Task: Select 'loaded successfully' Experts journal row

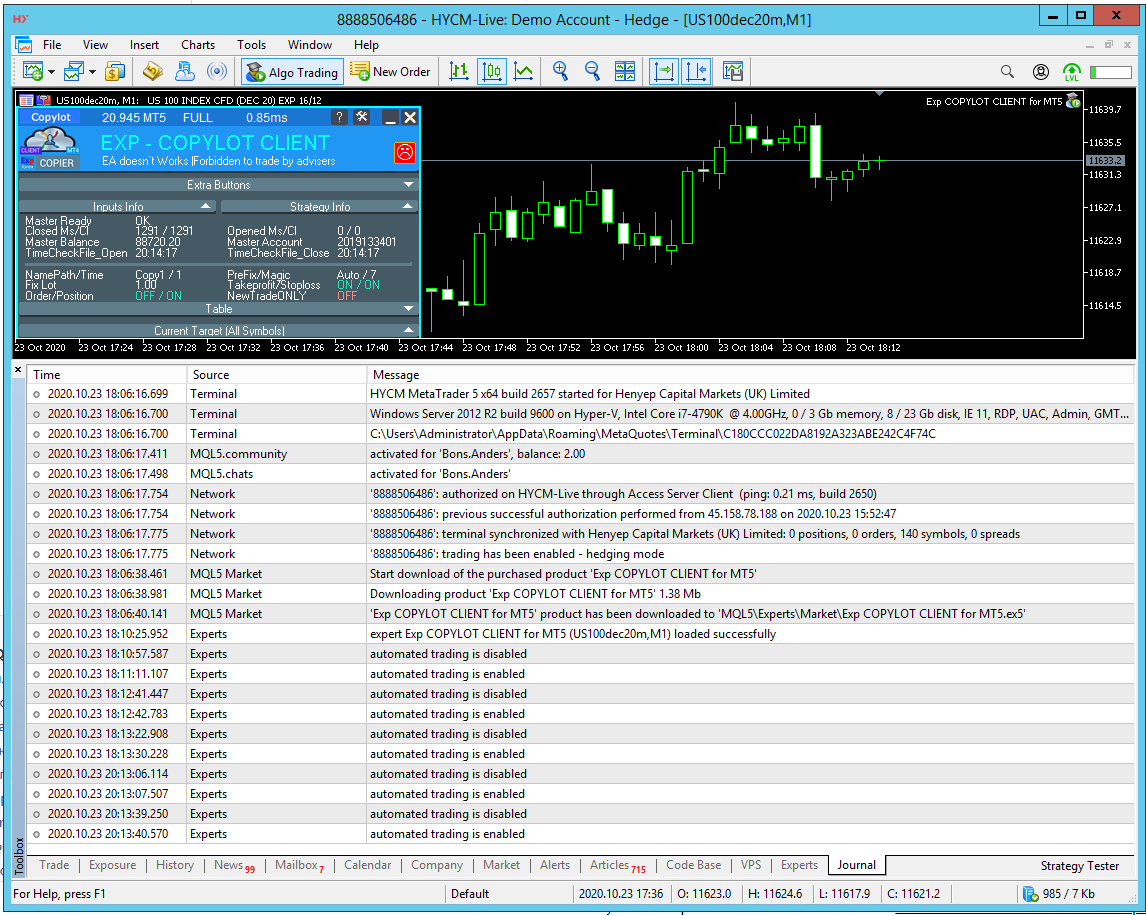Action: click(581, 634)
